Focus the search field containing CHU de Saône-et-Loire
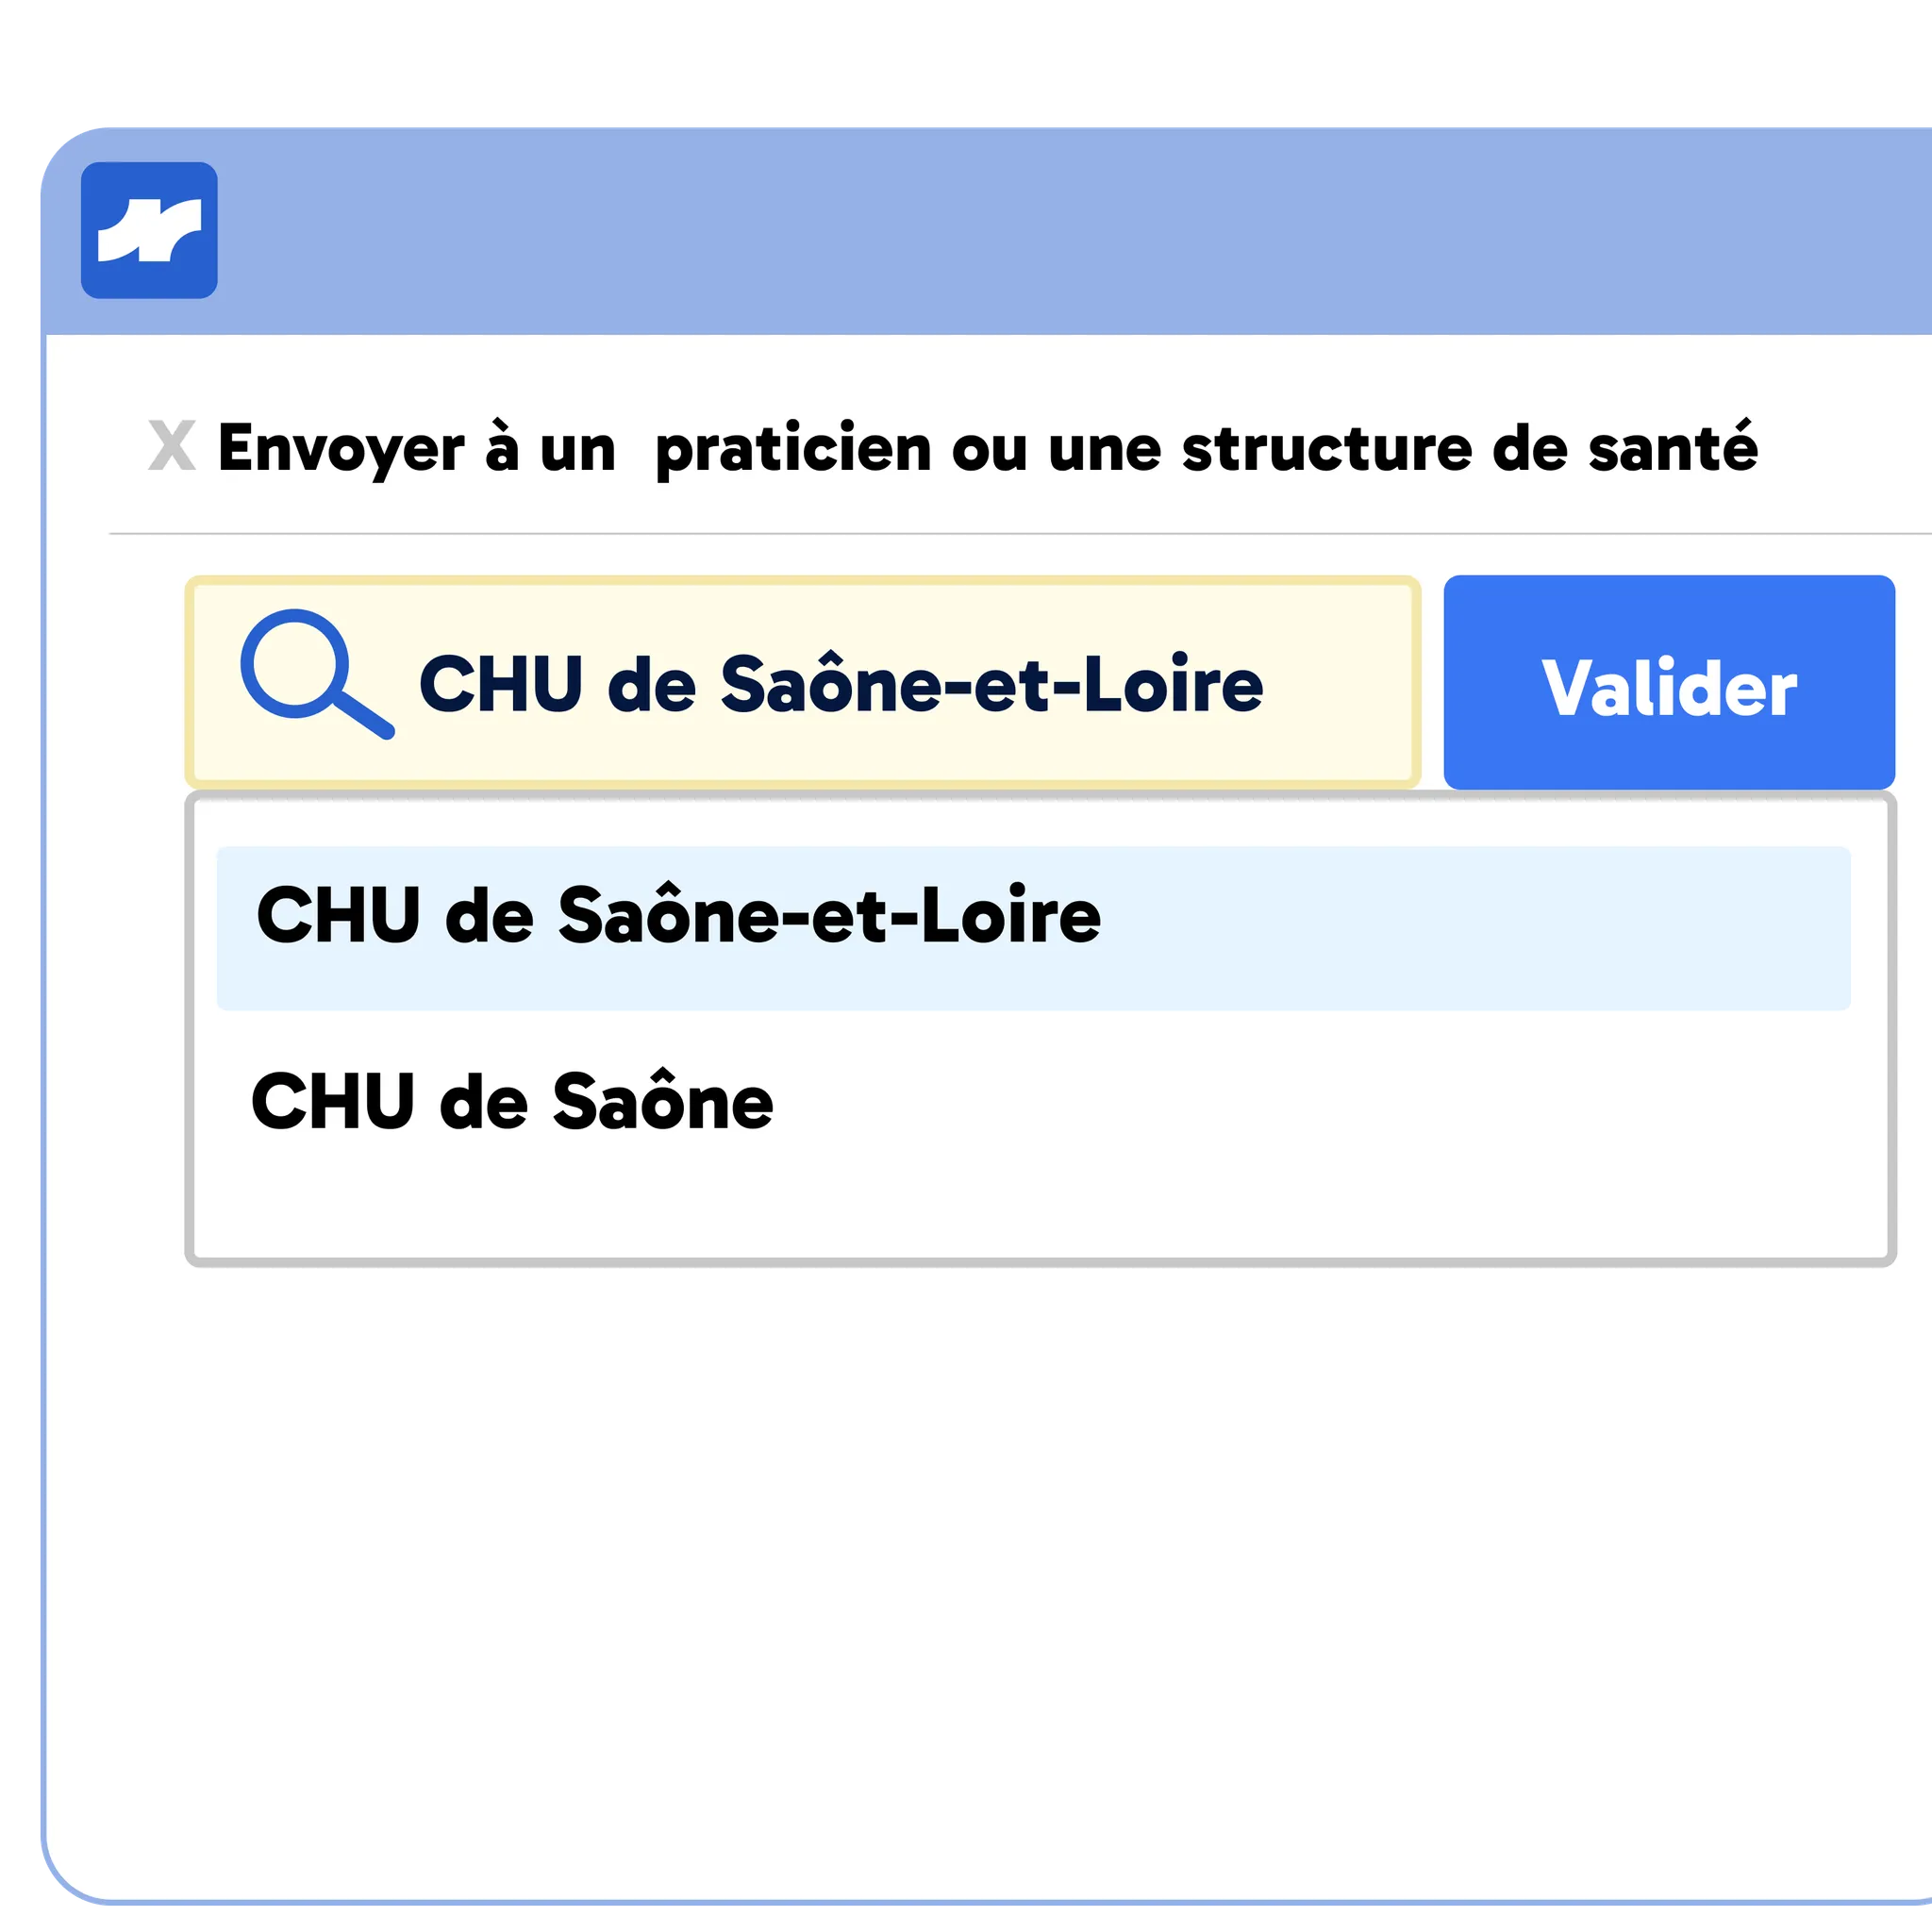Viewport: 1932px width, 1932px height. [802, 682]
